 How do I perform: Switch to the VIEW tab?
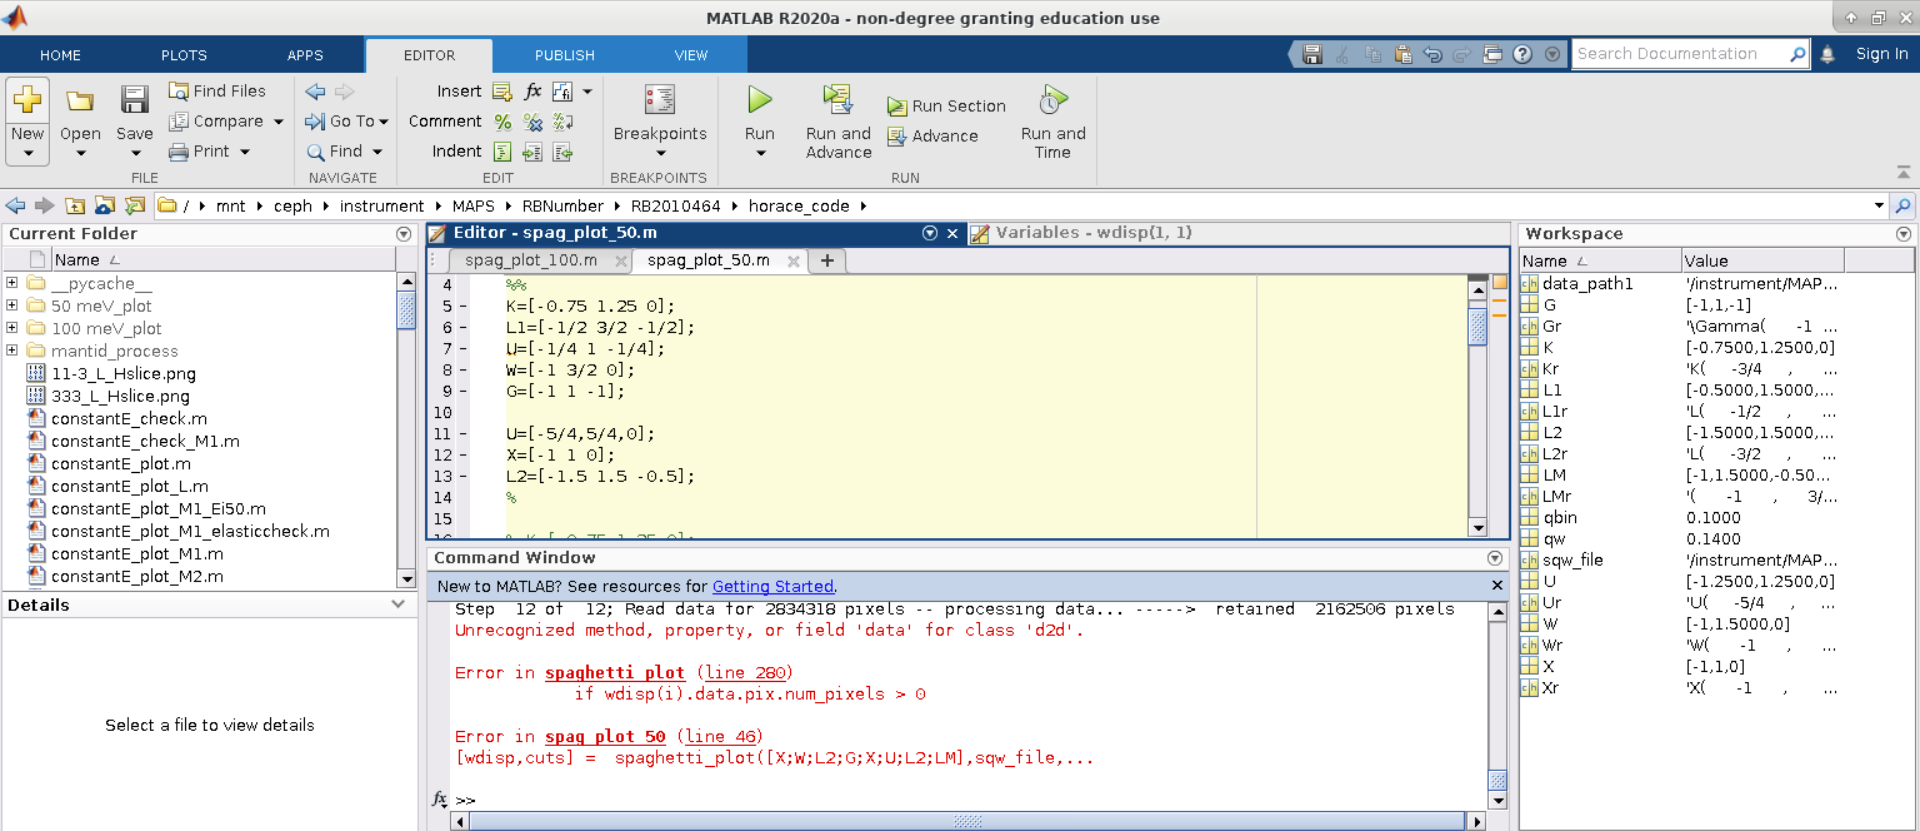coord(690,55)
